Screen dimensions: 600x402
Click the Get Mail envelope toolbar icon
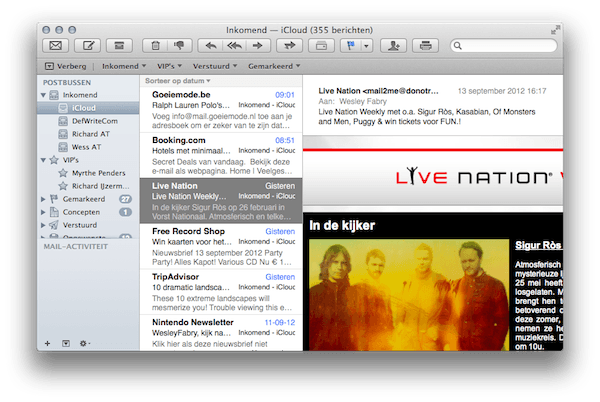coord(55,46)
